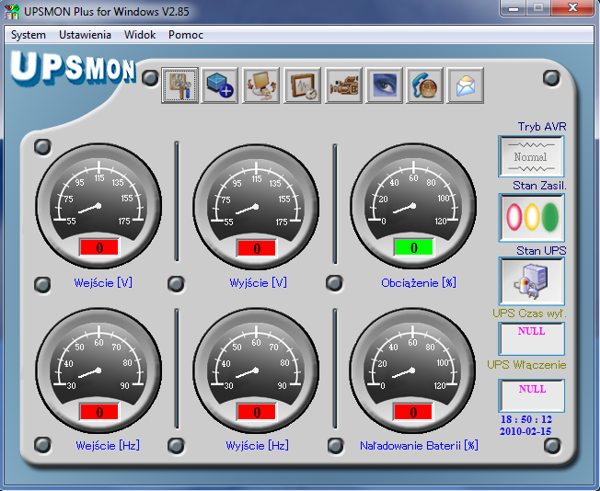The image size is (600, 491).
Task: Minimize the UPSMON Plus window
Action: coord(514,8)
